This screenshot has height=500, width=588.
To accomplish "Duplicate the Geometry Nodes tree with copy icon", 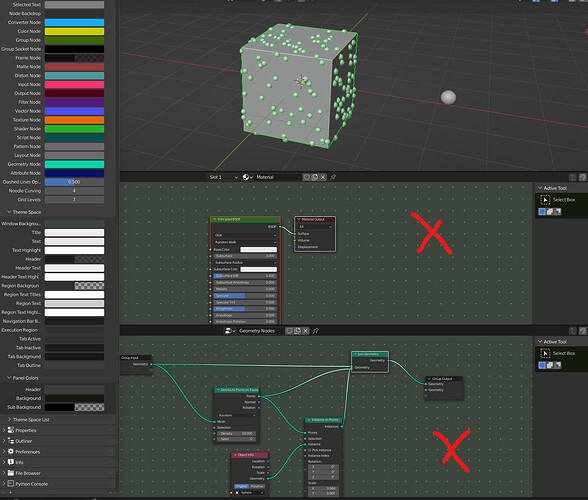I will point(297,331).
